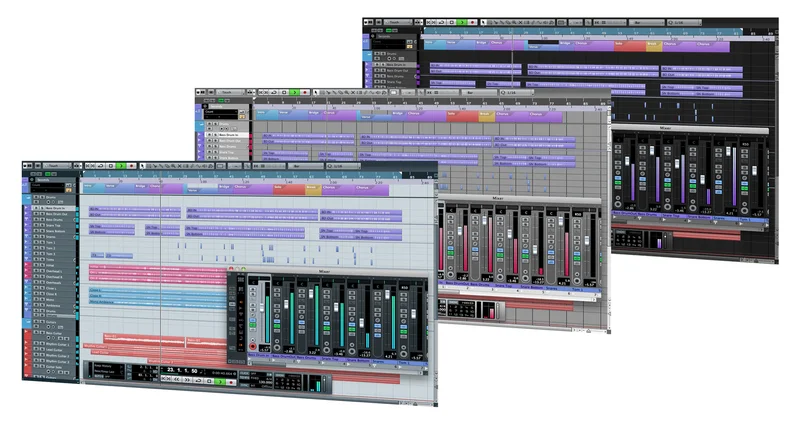Select yellow Break arranger part, front window
The height and width of the screenshot is (426, 800).
[x=313, y=190]
